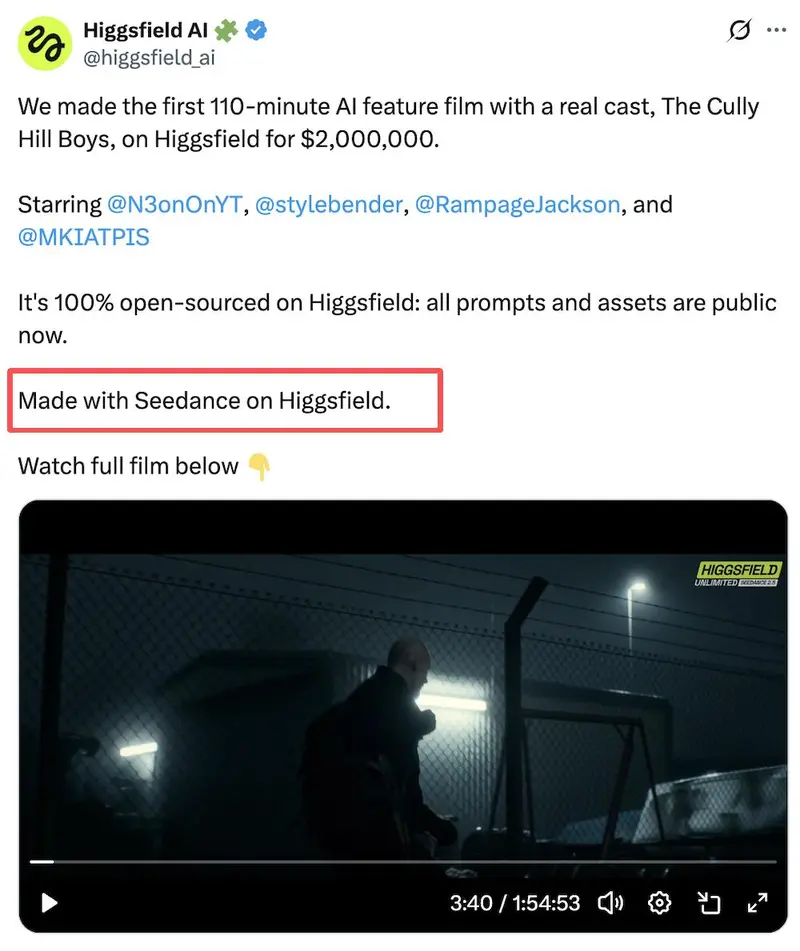The image size is (800, 951).
Task: Open the @N3onOnYT mention
Action: tap(175, 204)
